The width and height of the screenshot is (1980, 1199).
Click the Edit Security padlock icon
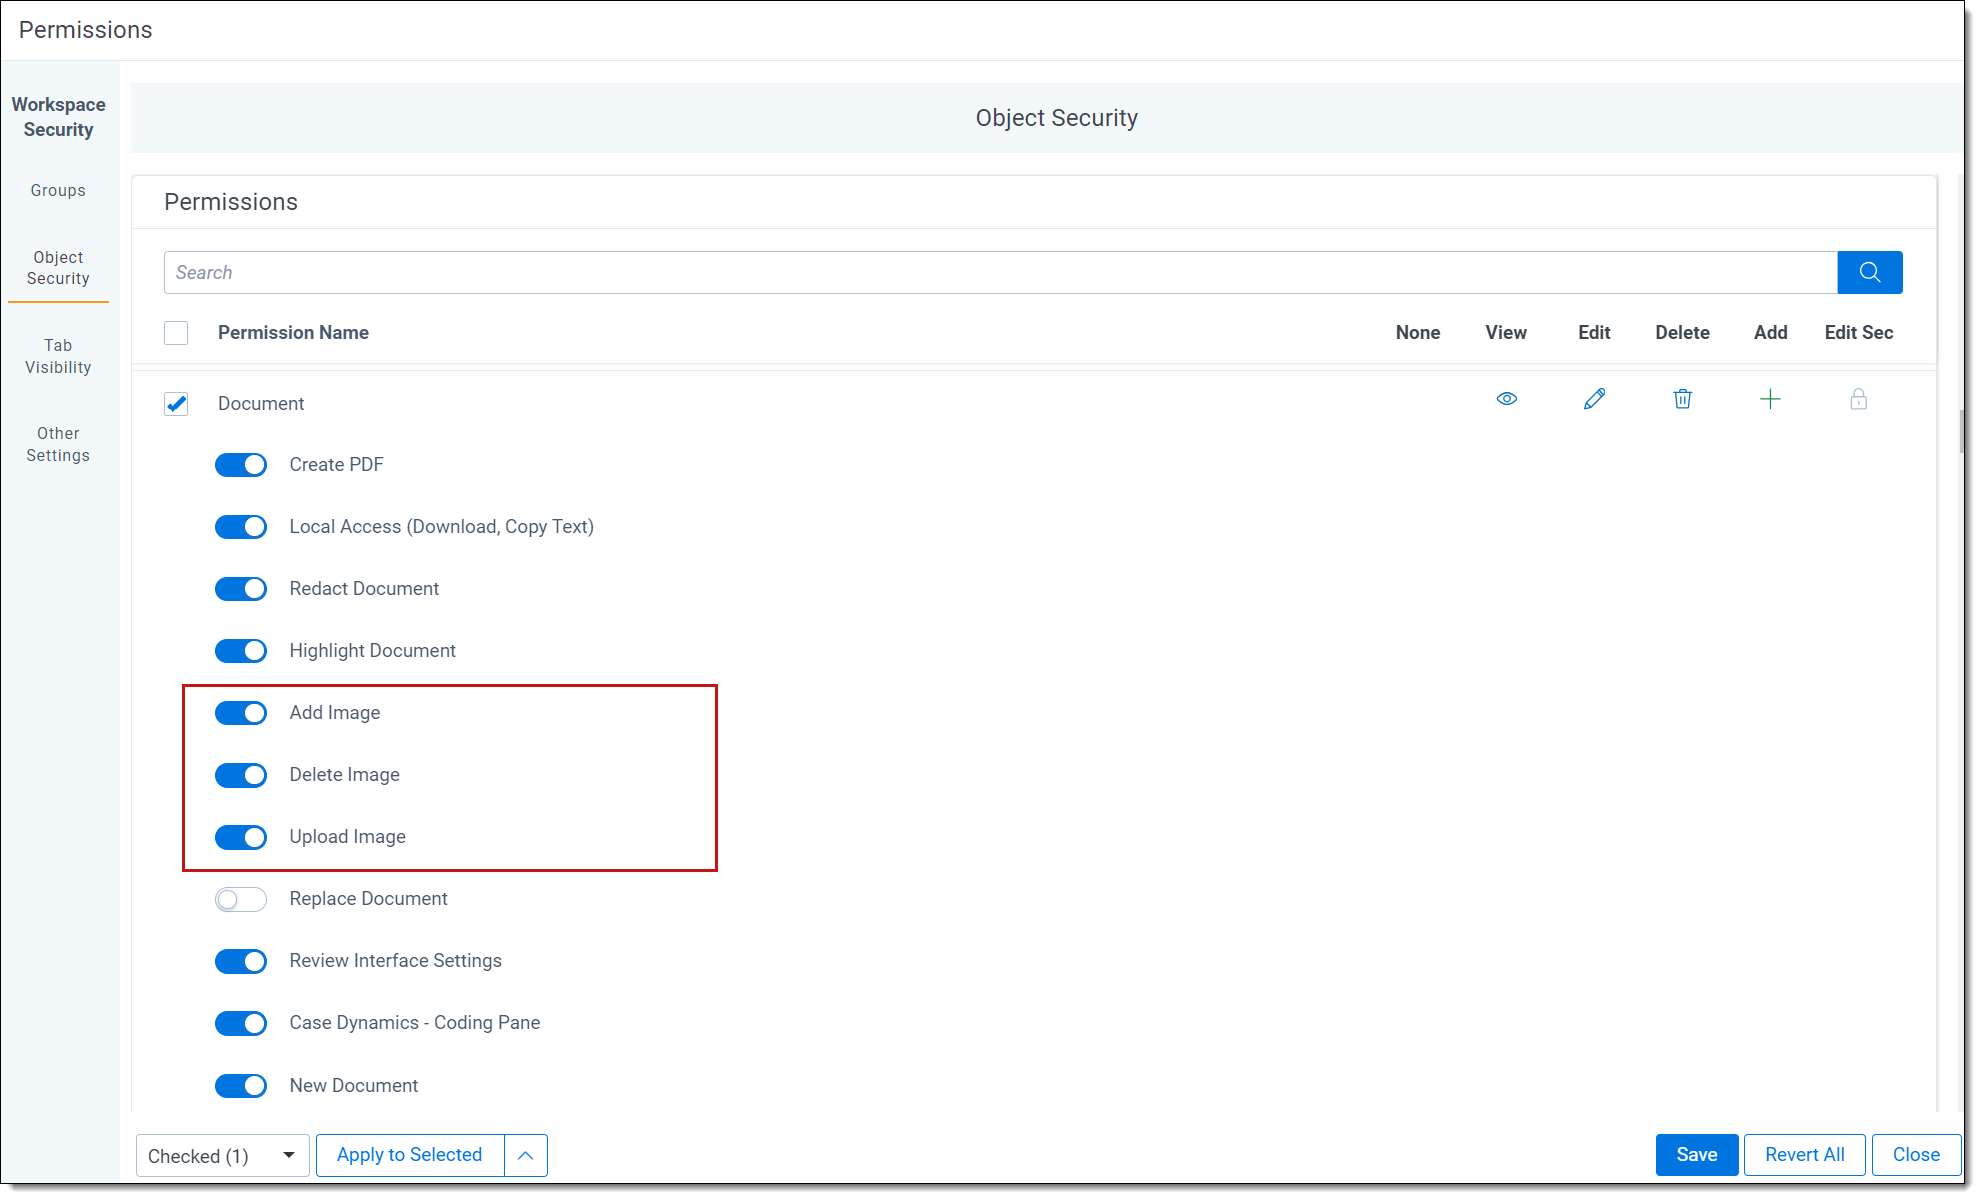point(1858,399)
